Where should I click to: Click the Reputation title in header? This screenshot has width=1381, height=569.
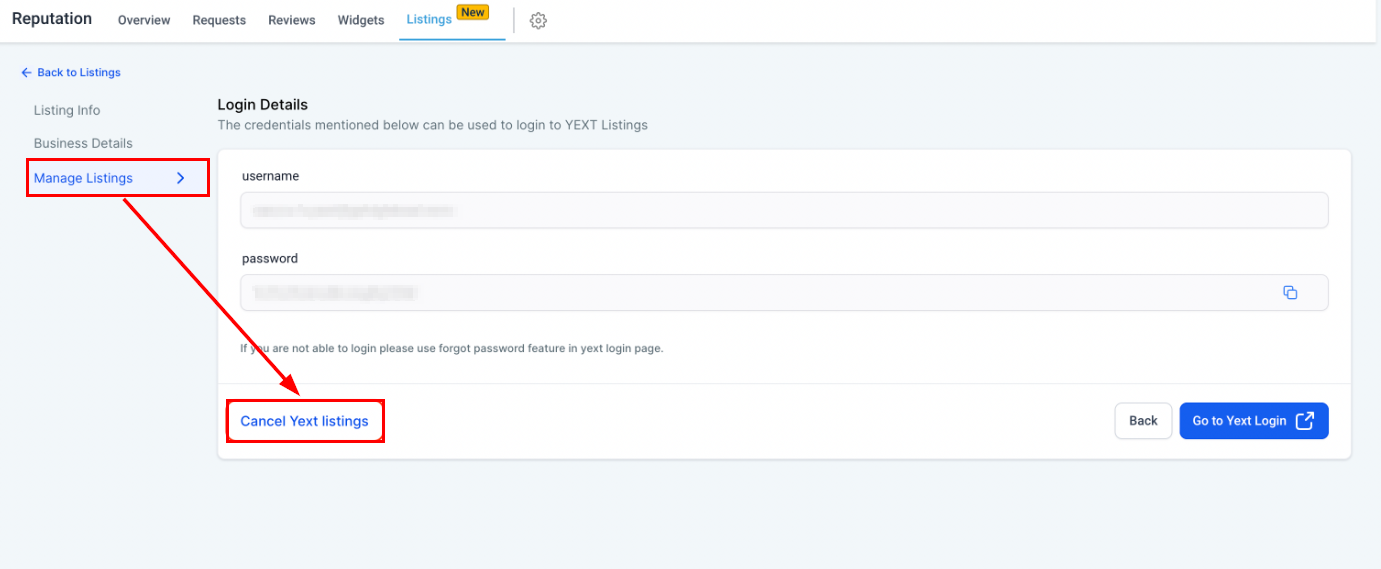[x=52, y=19]
